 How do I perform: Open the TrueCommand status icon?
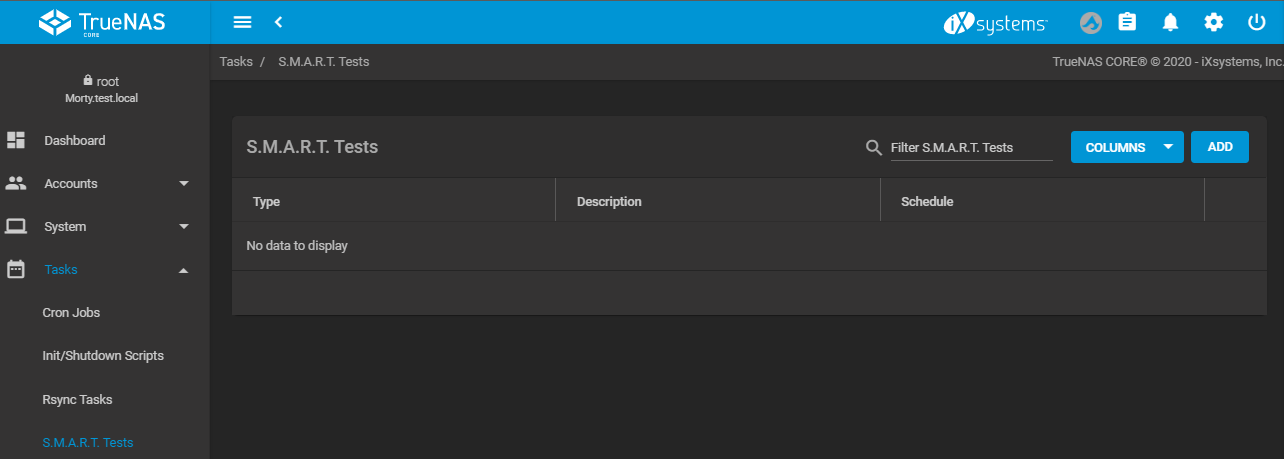pyautogui.click(x=1091, y=22)
